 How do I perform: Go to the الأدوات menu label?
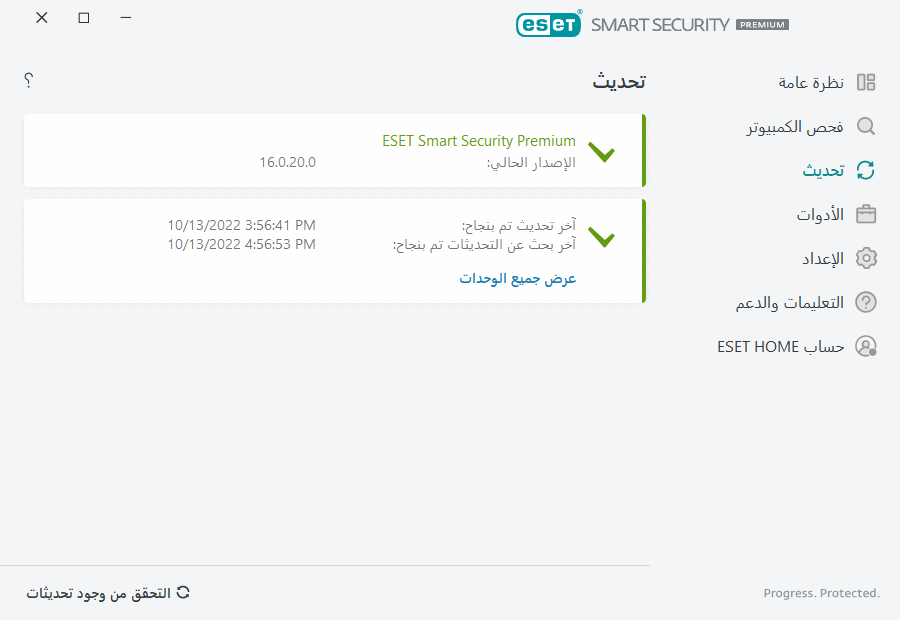[x=820, y=214]
